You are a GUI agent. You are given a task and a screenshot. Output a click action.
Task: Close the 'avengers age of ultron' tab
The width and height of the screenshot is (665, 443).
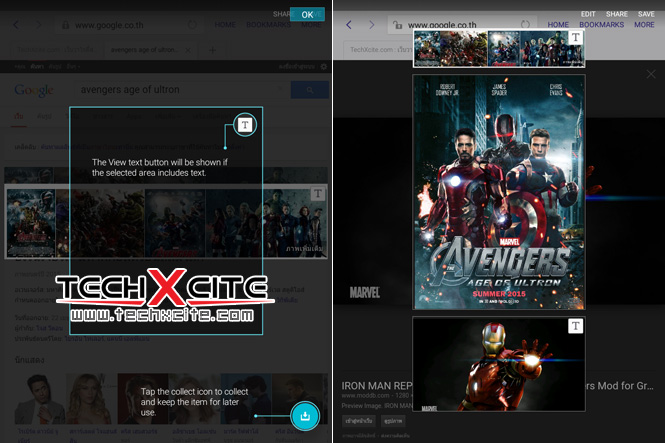(x=188, y=50)
